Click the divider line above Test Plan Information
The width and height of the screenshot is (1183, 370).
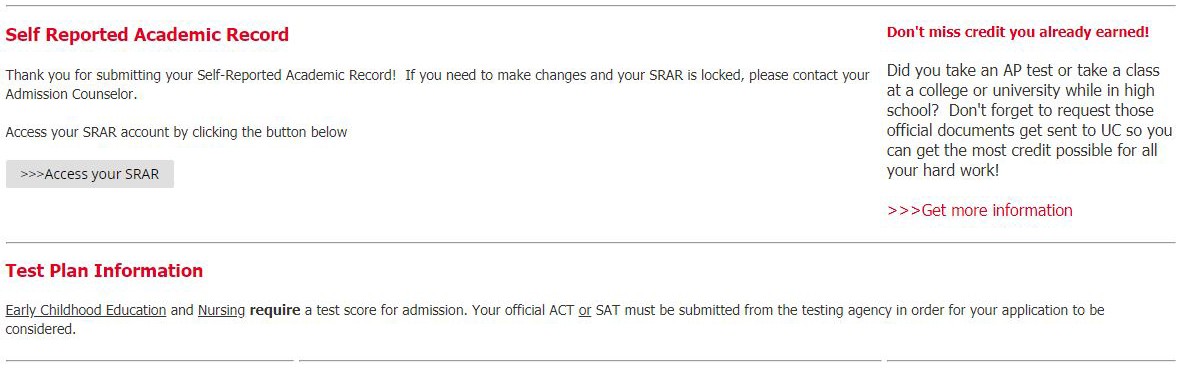590,242
